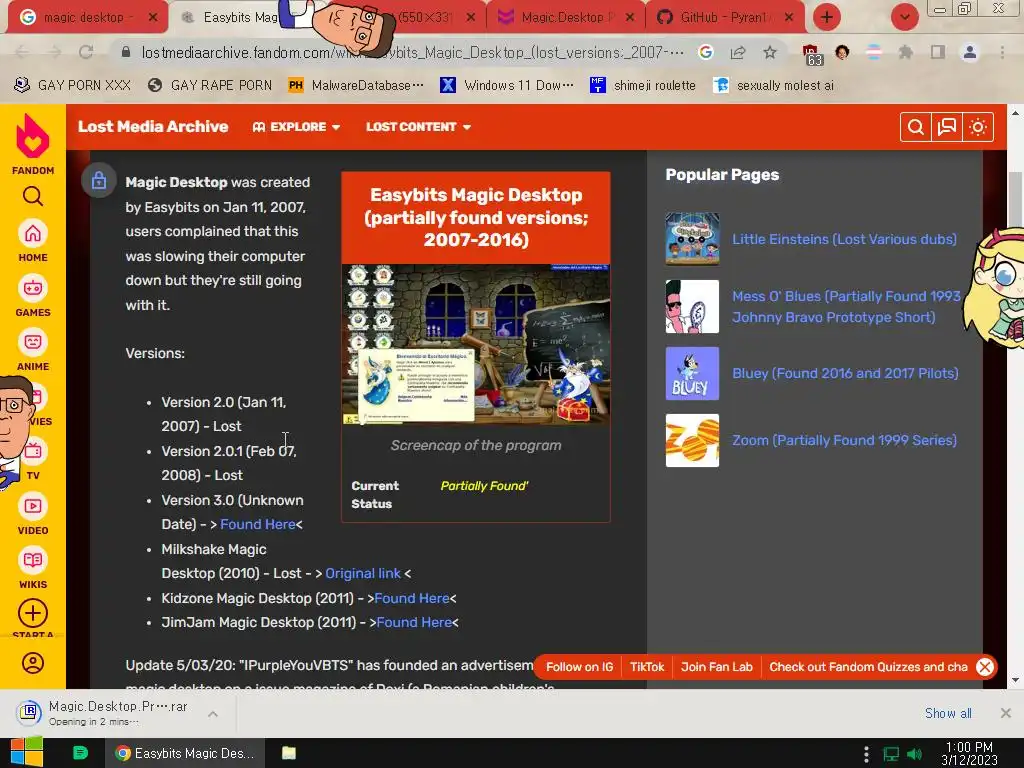Screen dimensions: 1024x768
Task: Switch to Magic.Desktop tab
Action: click(566, 18)
